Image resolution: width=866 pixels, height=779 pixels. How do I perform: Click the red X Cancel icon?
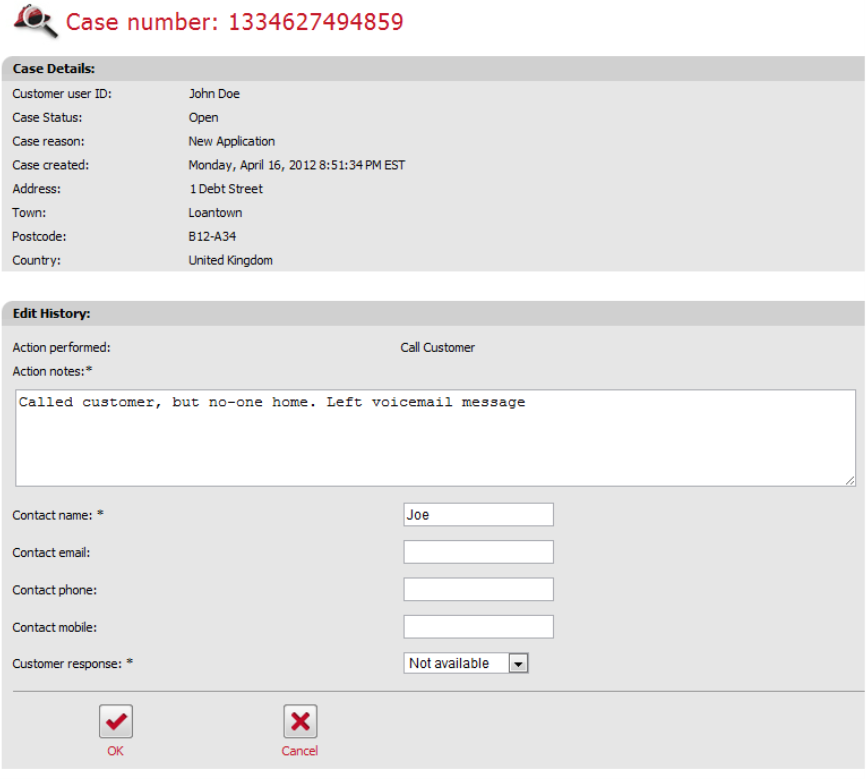click(x=300, y=721)
